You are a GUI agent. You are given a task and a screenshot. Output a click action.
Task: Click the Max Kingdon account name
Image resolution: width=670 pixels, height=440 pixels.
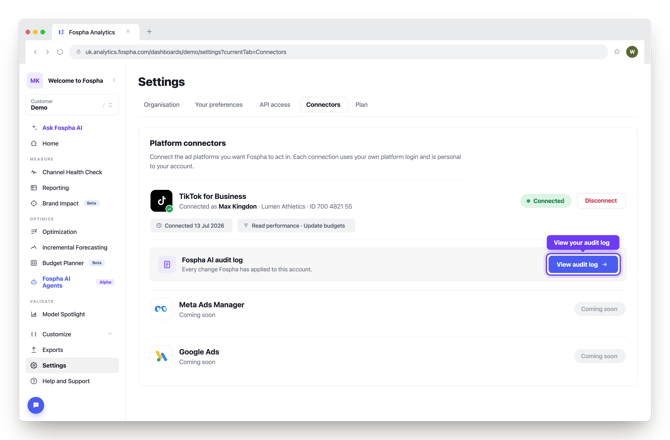[x=238, y=206]
